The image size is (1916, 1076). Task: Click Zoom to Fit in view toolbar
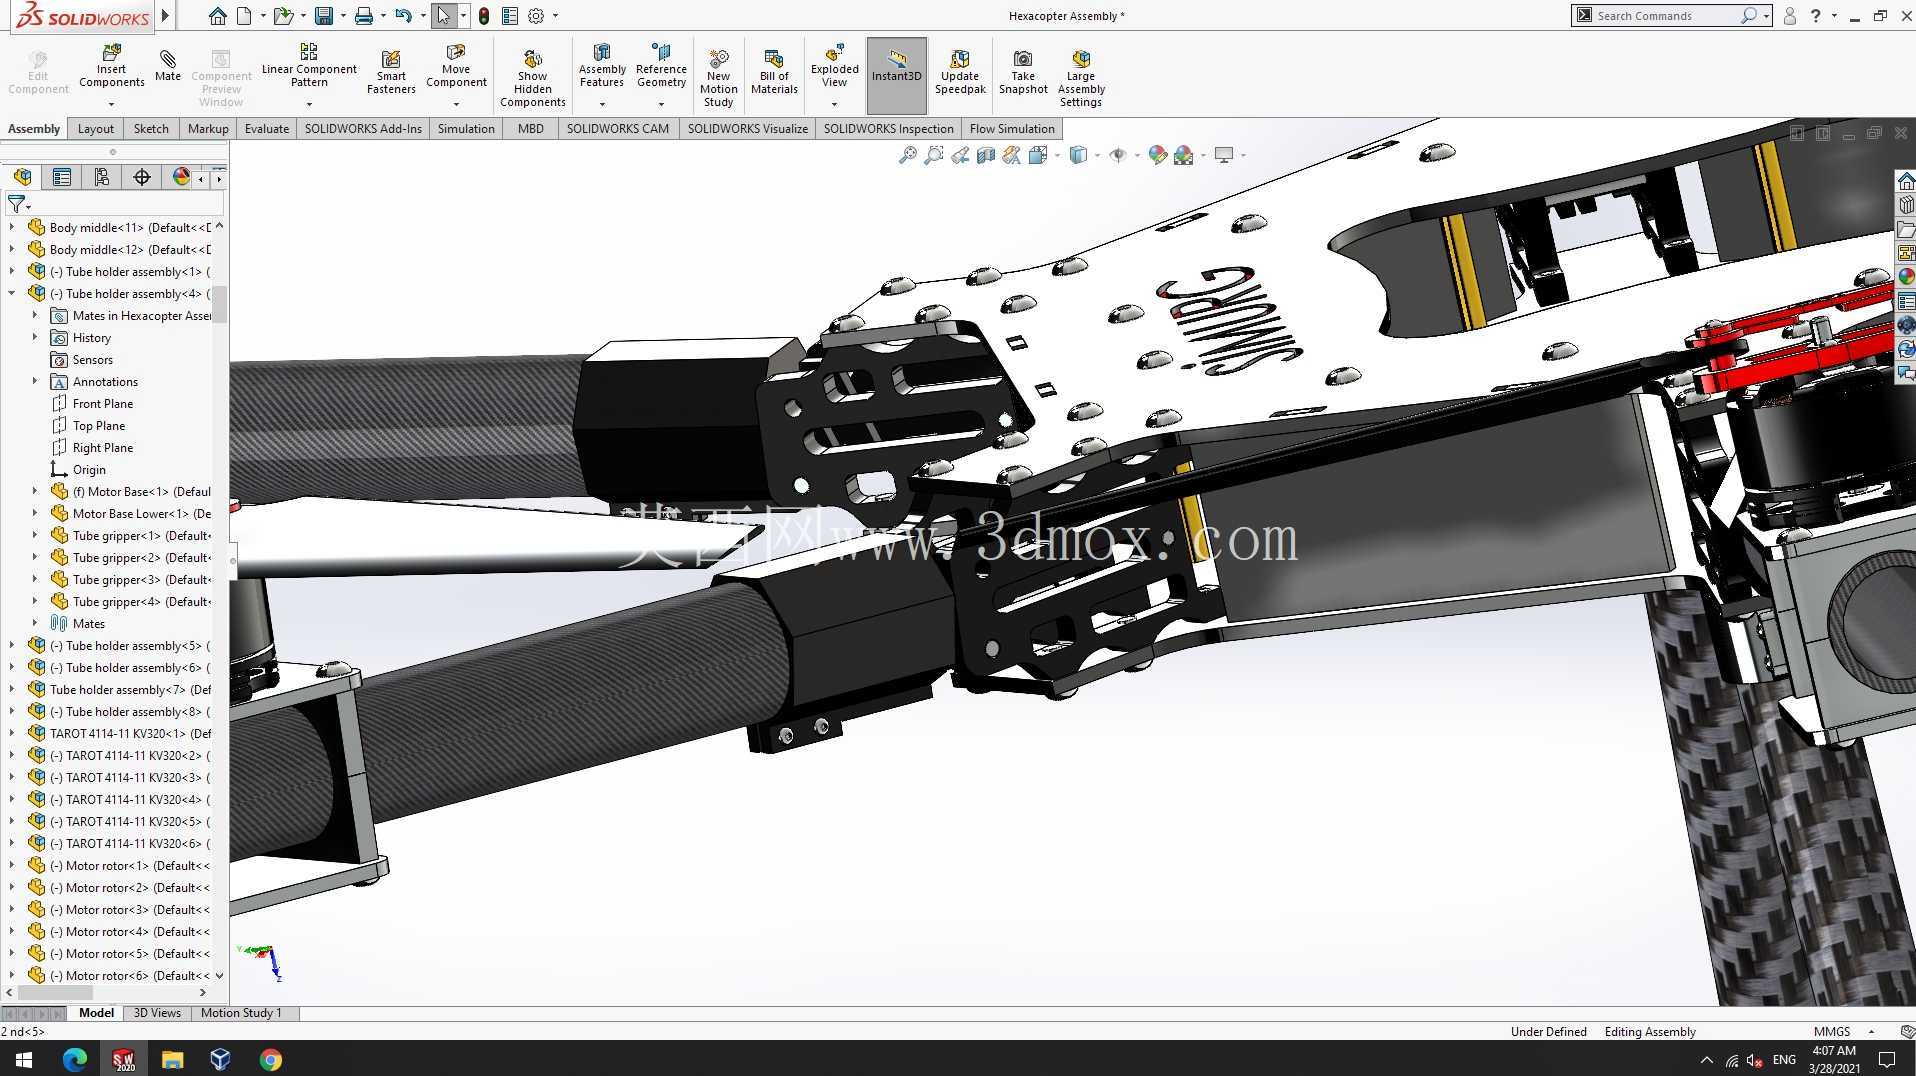click(907, 155)
